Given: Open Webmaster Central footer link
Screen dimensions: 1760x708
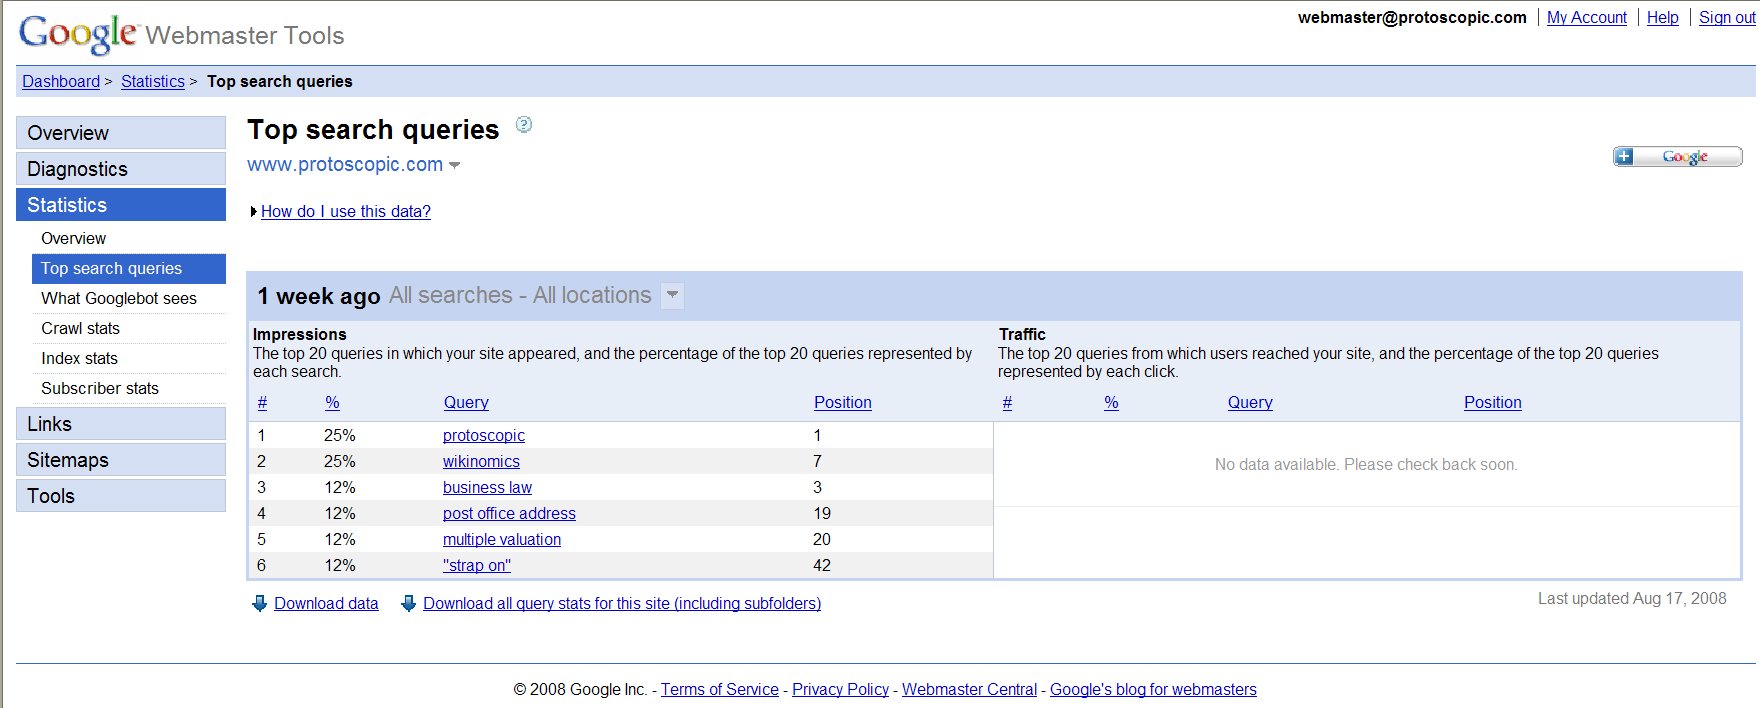Looking at the screenshot, I should point(969,689).
